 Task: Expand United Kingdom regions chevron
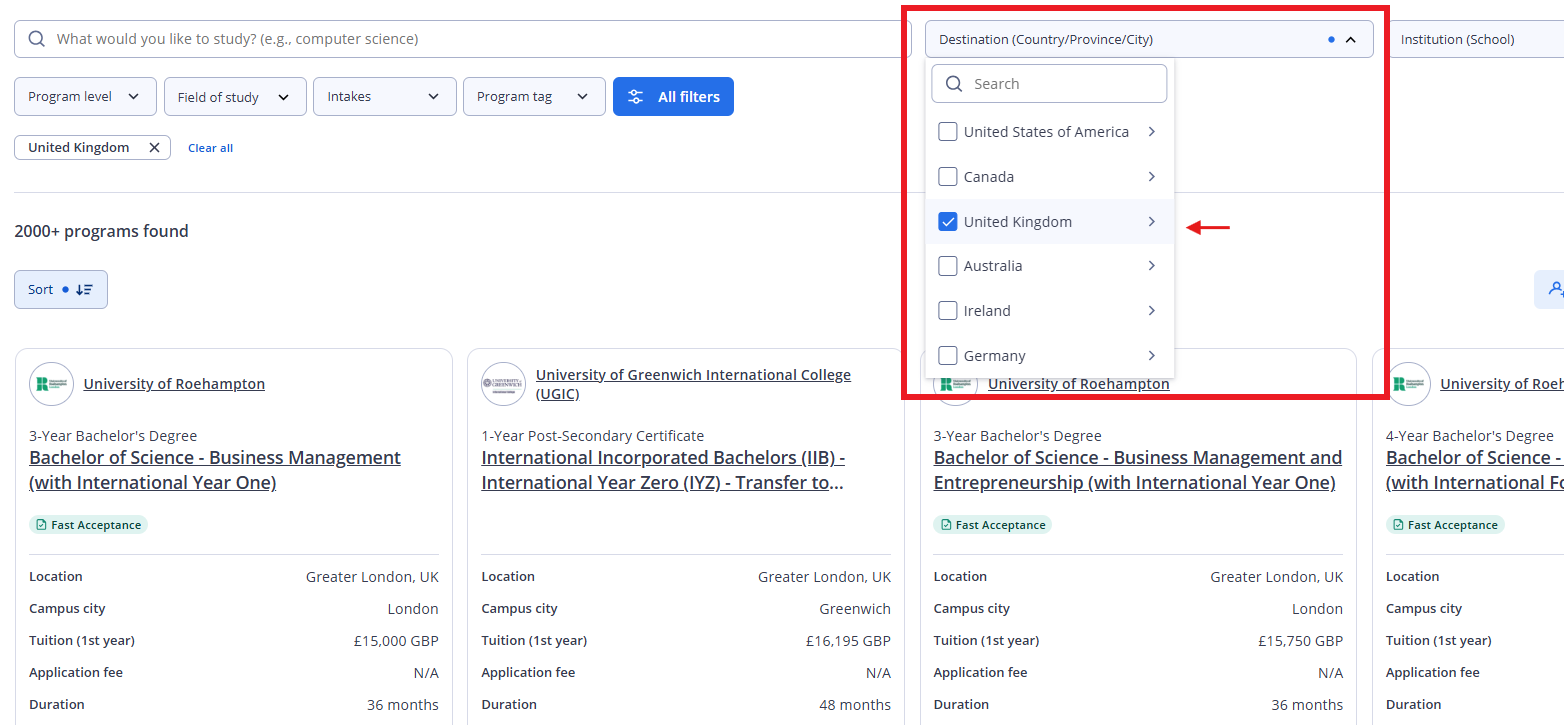point(1152,222)
